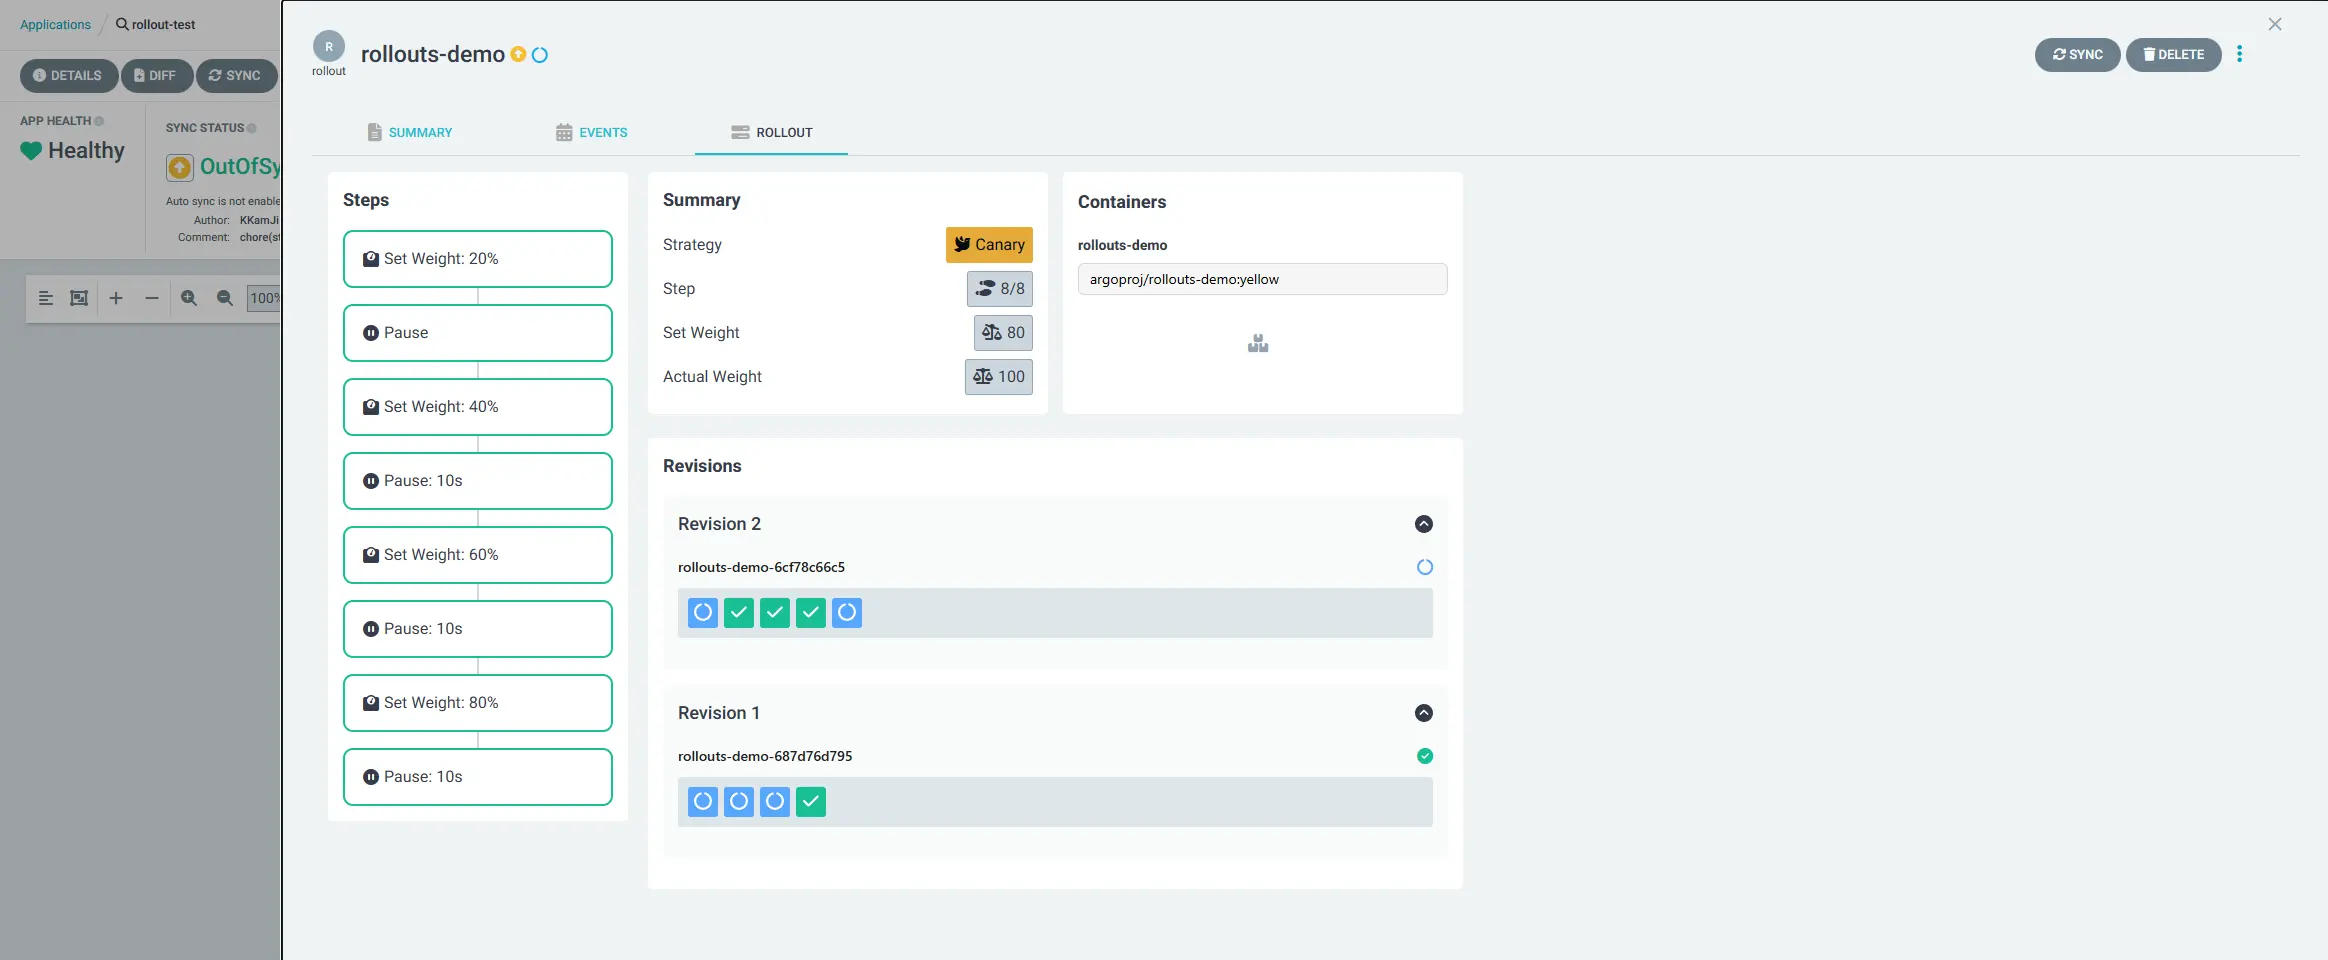Go to Applications breadcrumb link

point(55,24)
